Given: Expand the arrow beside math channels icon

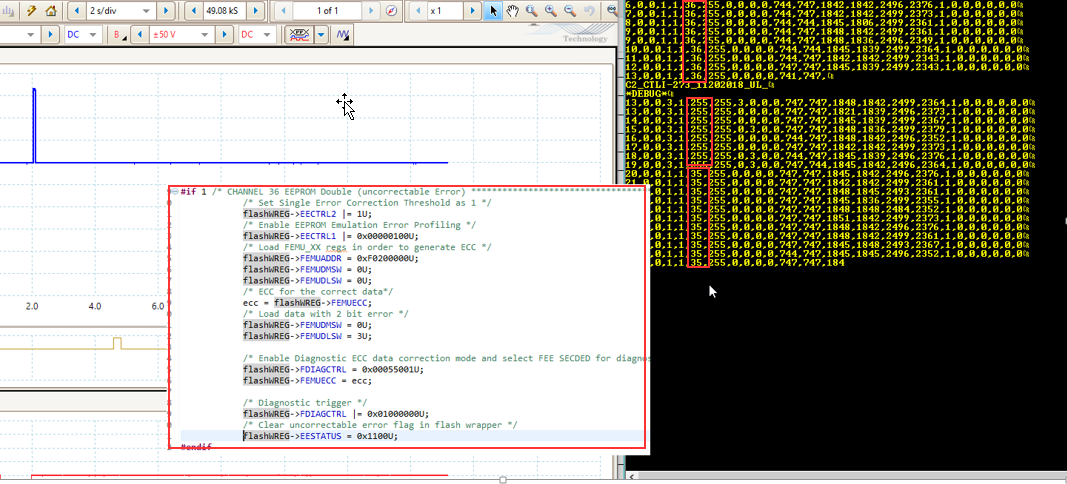Looking at the screenshot, I should [321, 35].
